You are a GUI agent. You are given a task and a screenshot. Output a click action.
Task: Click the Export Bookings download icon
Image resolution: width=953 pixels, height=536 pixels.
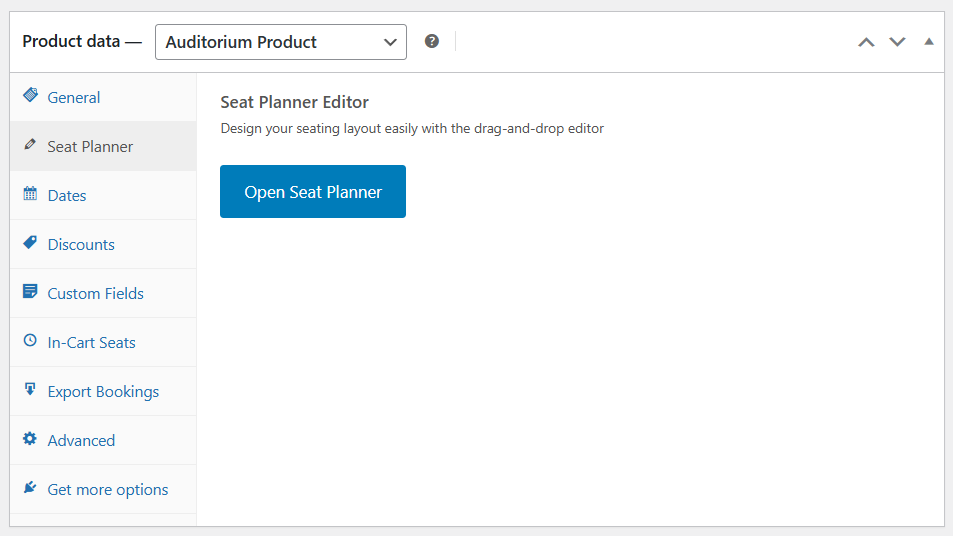click(30, 390)
